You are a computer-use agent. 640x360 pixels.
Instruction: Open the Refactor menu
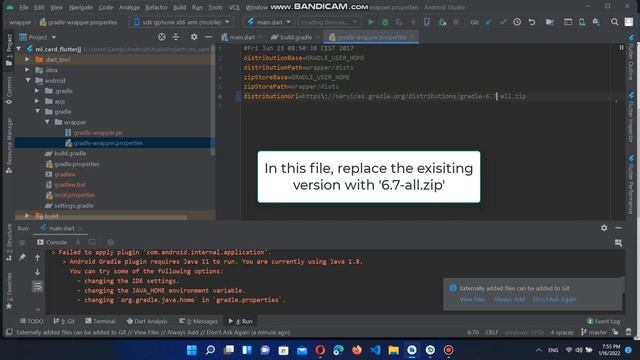156,7
